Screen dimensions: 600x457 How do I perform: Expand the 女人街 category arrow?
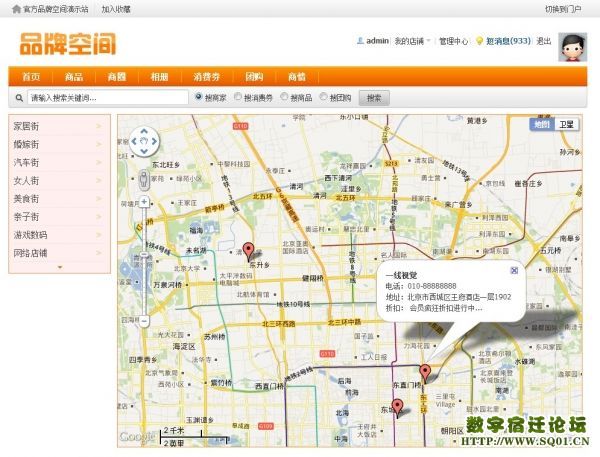pos(99,180)
